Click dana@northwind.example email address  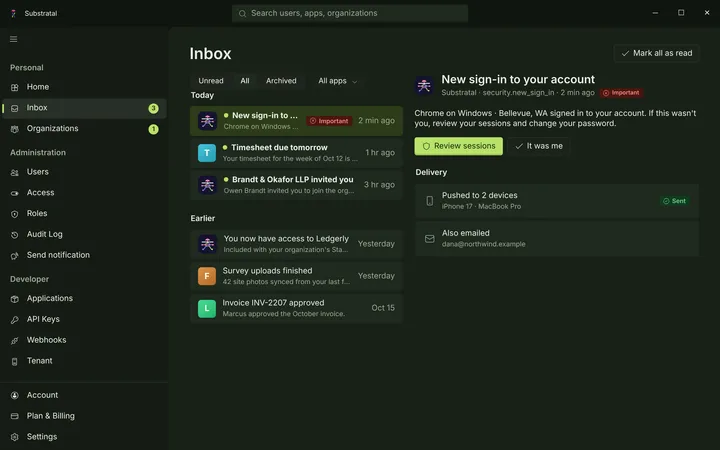click(x=484, y=244)
